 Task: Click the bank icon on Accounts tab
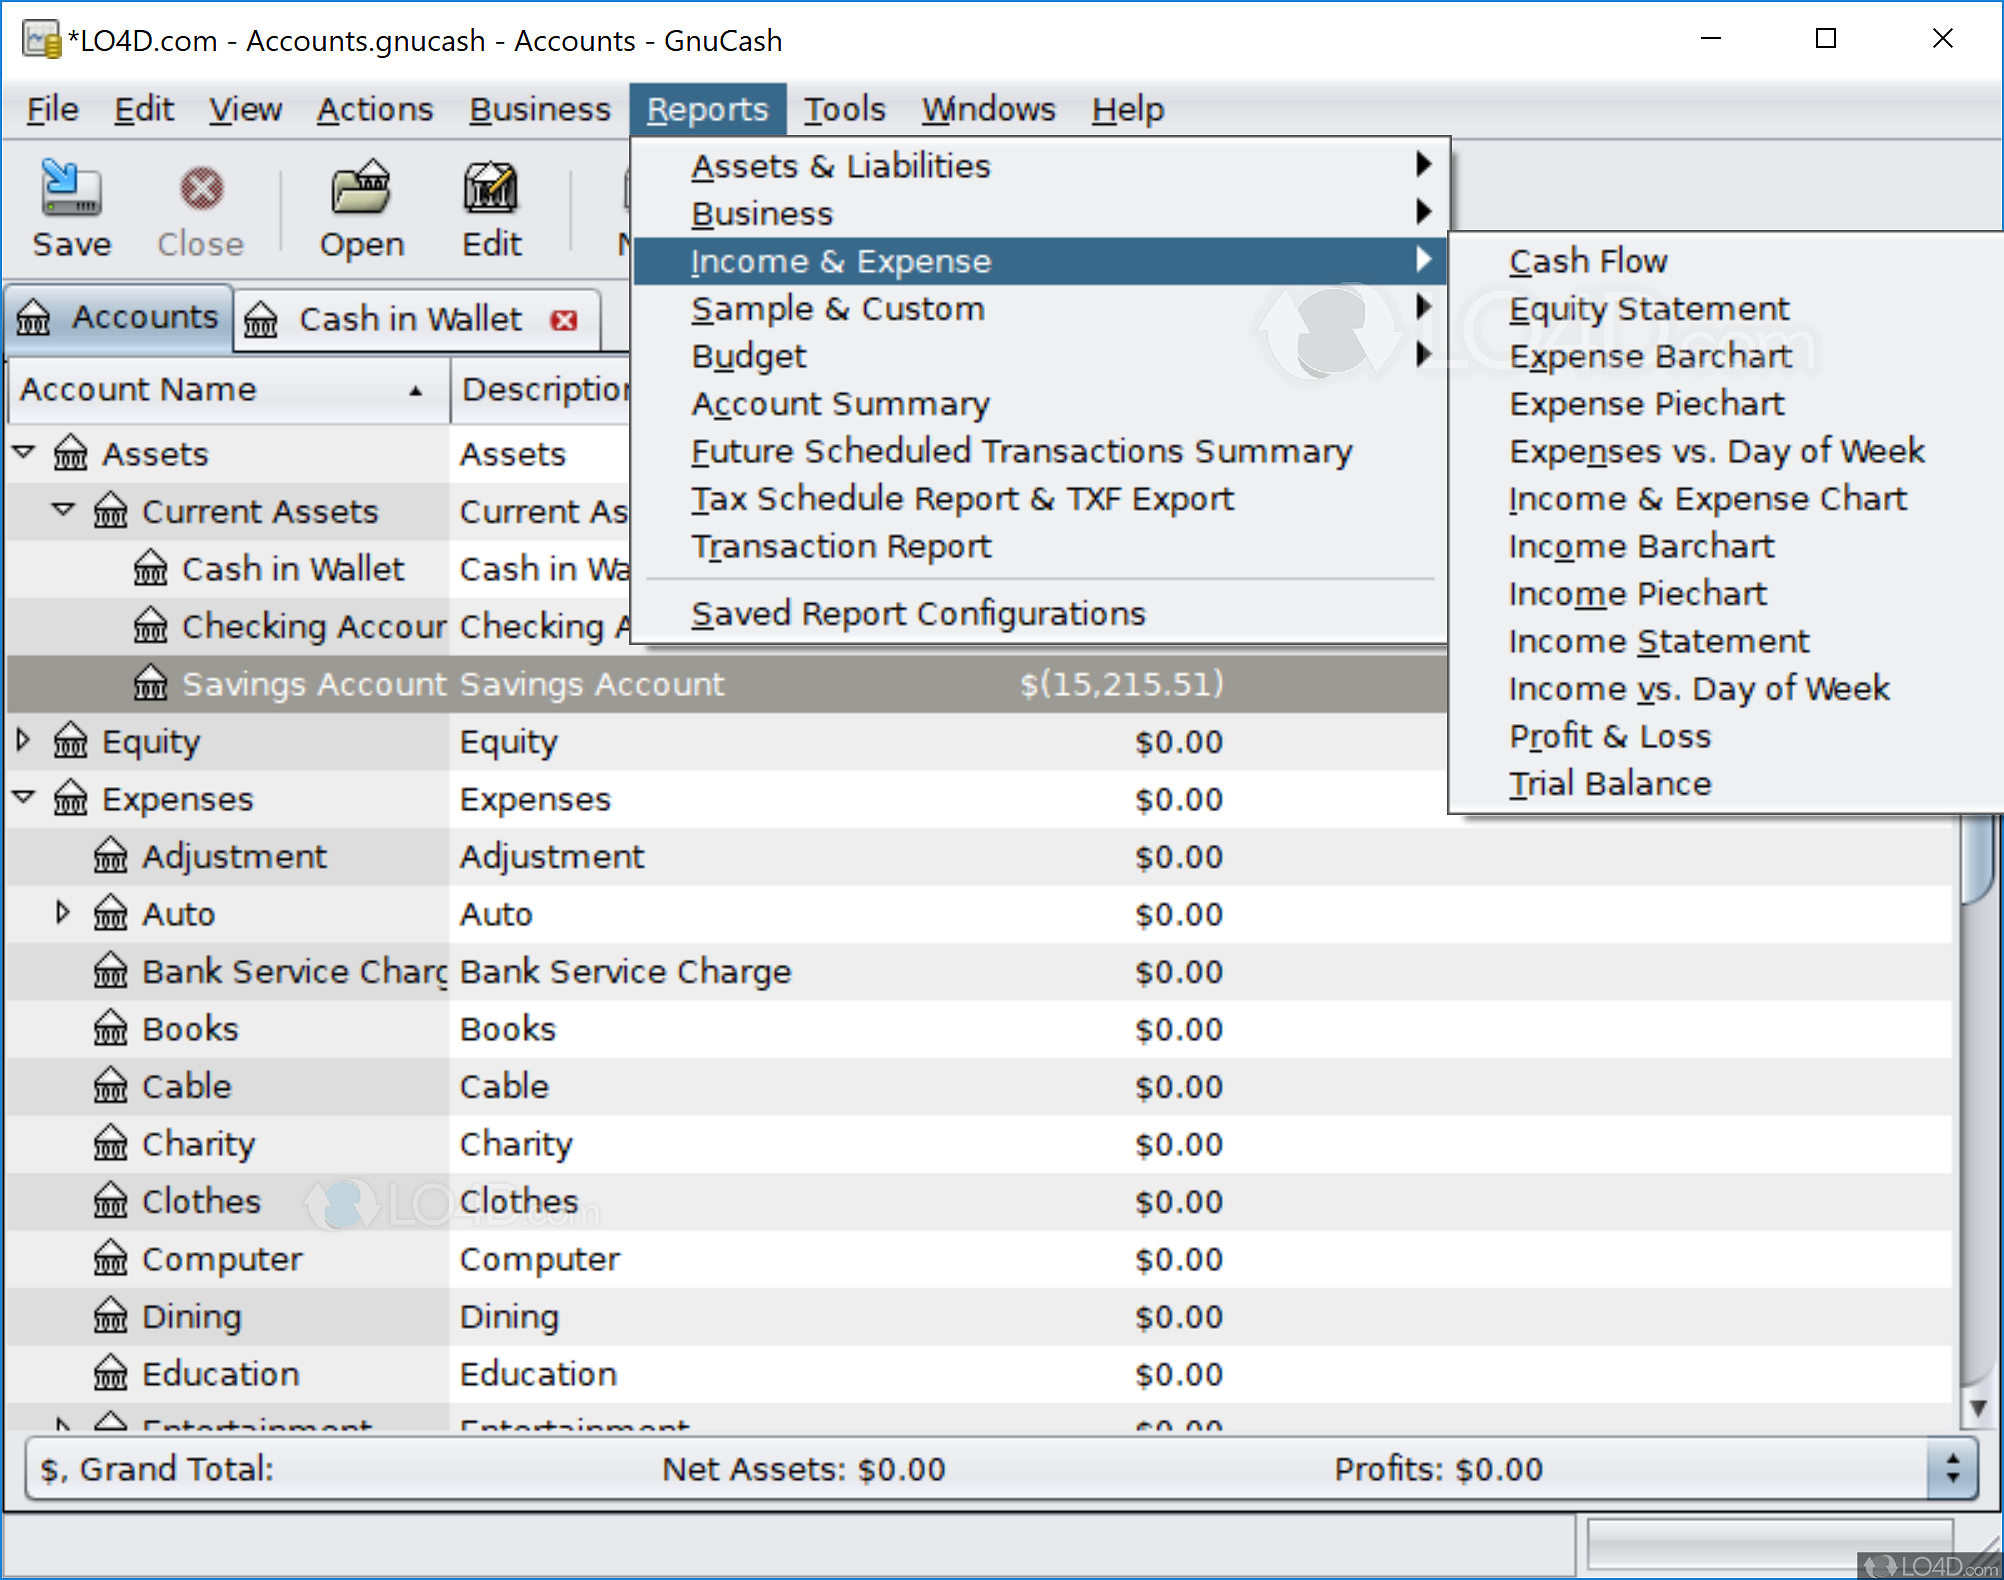tap(33, 318)
